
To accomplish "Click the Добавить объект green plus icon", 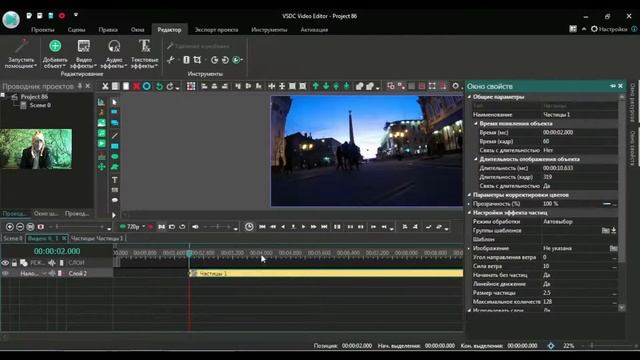I will [55, 46].
